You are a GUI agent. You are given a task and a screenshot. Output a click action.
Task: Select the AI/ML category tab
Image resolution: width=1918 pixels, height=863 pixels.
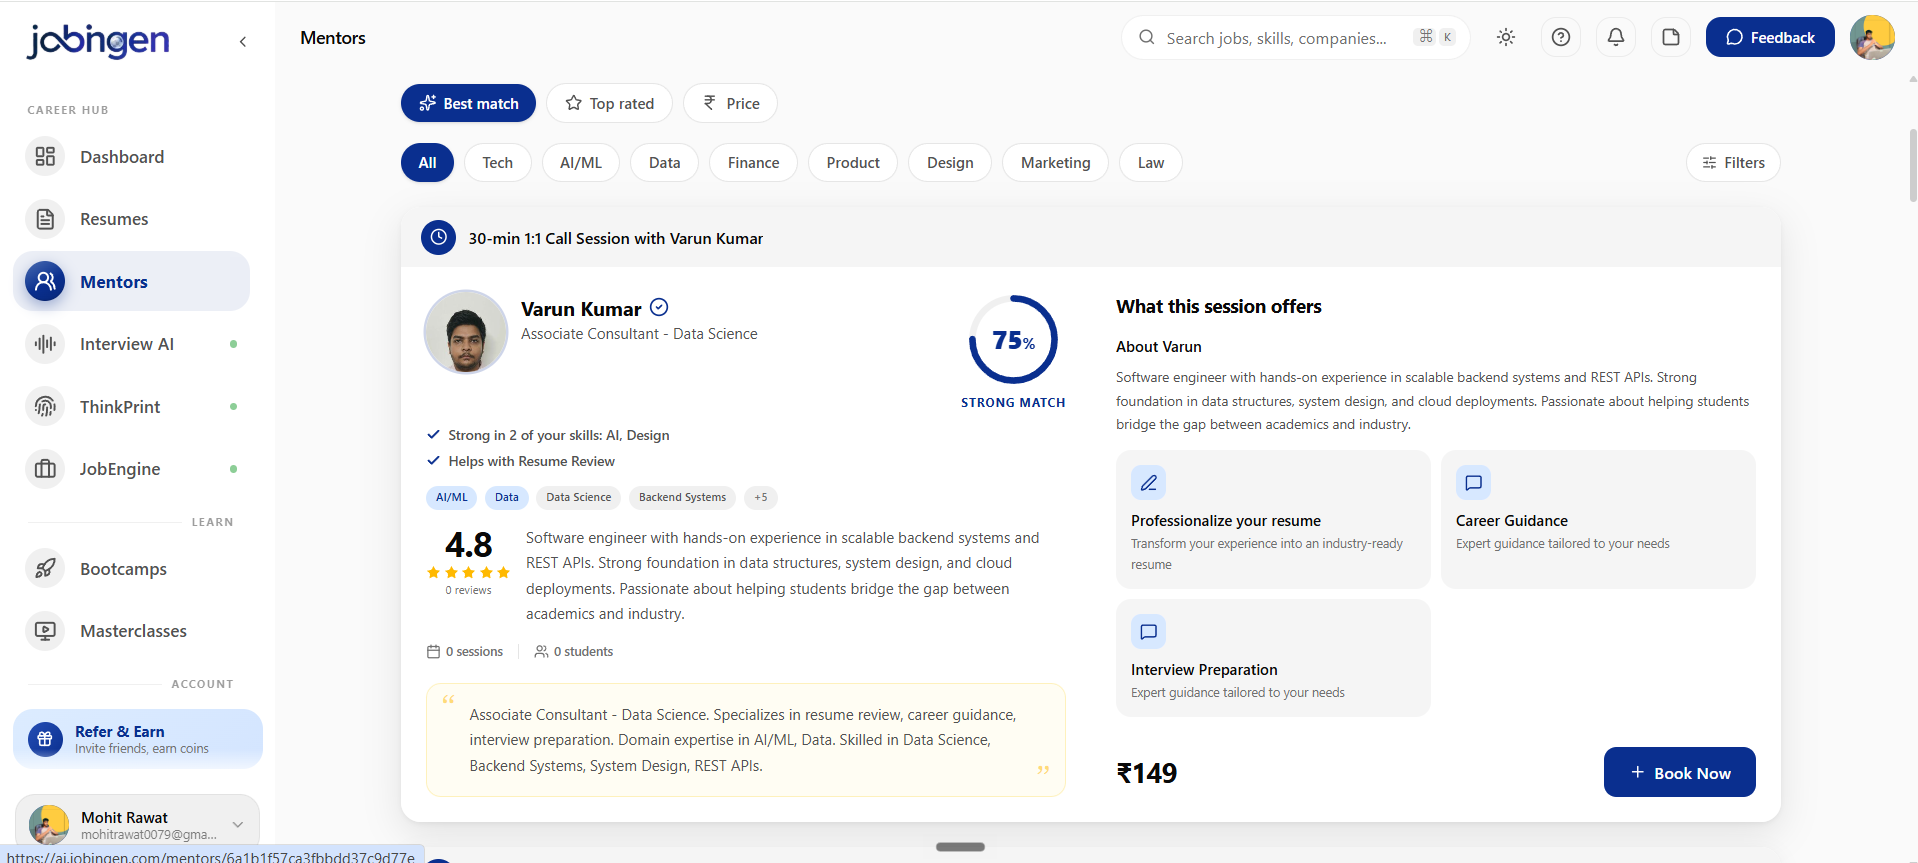[581, 162]
